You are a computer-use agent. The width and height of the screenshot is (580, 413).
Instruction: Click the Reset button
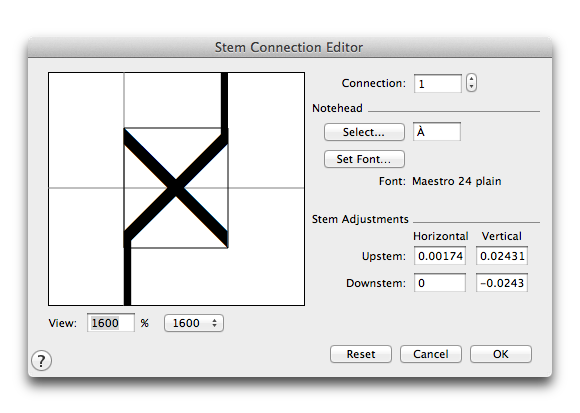click(361, 354)
